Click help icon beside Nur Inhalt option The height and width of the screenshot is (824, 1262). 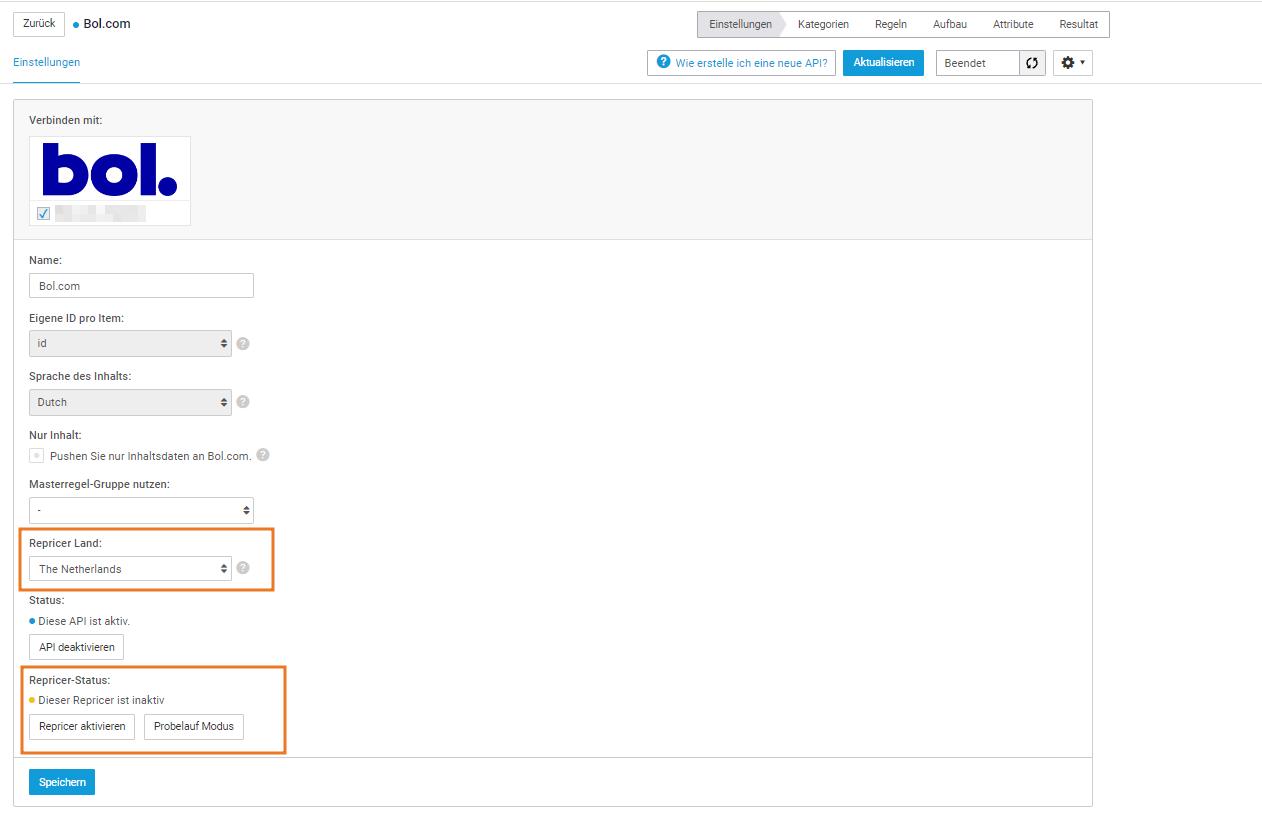point(263,455)
